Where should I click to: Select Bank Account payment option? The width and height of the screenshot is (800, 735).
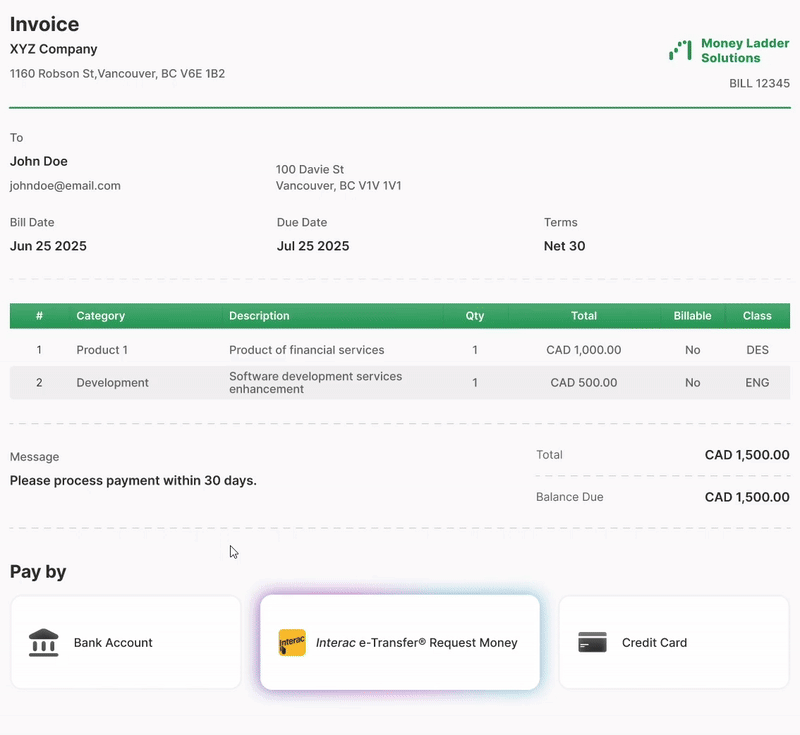point(126,643)
